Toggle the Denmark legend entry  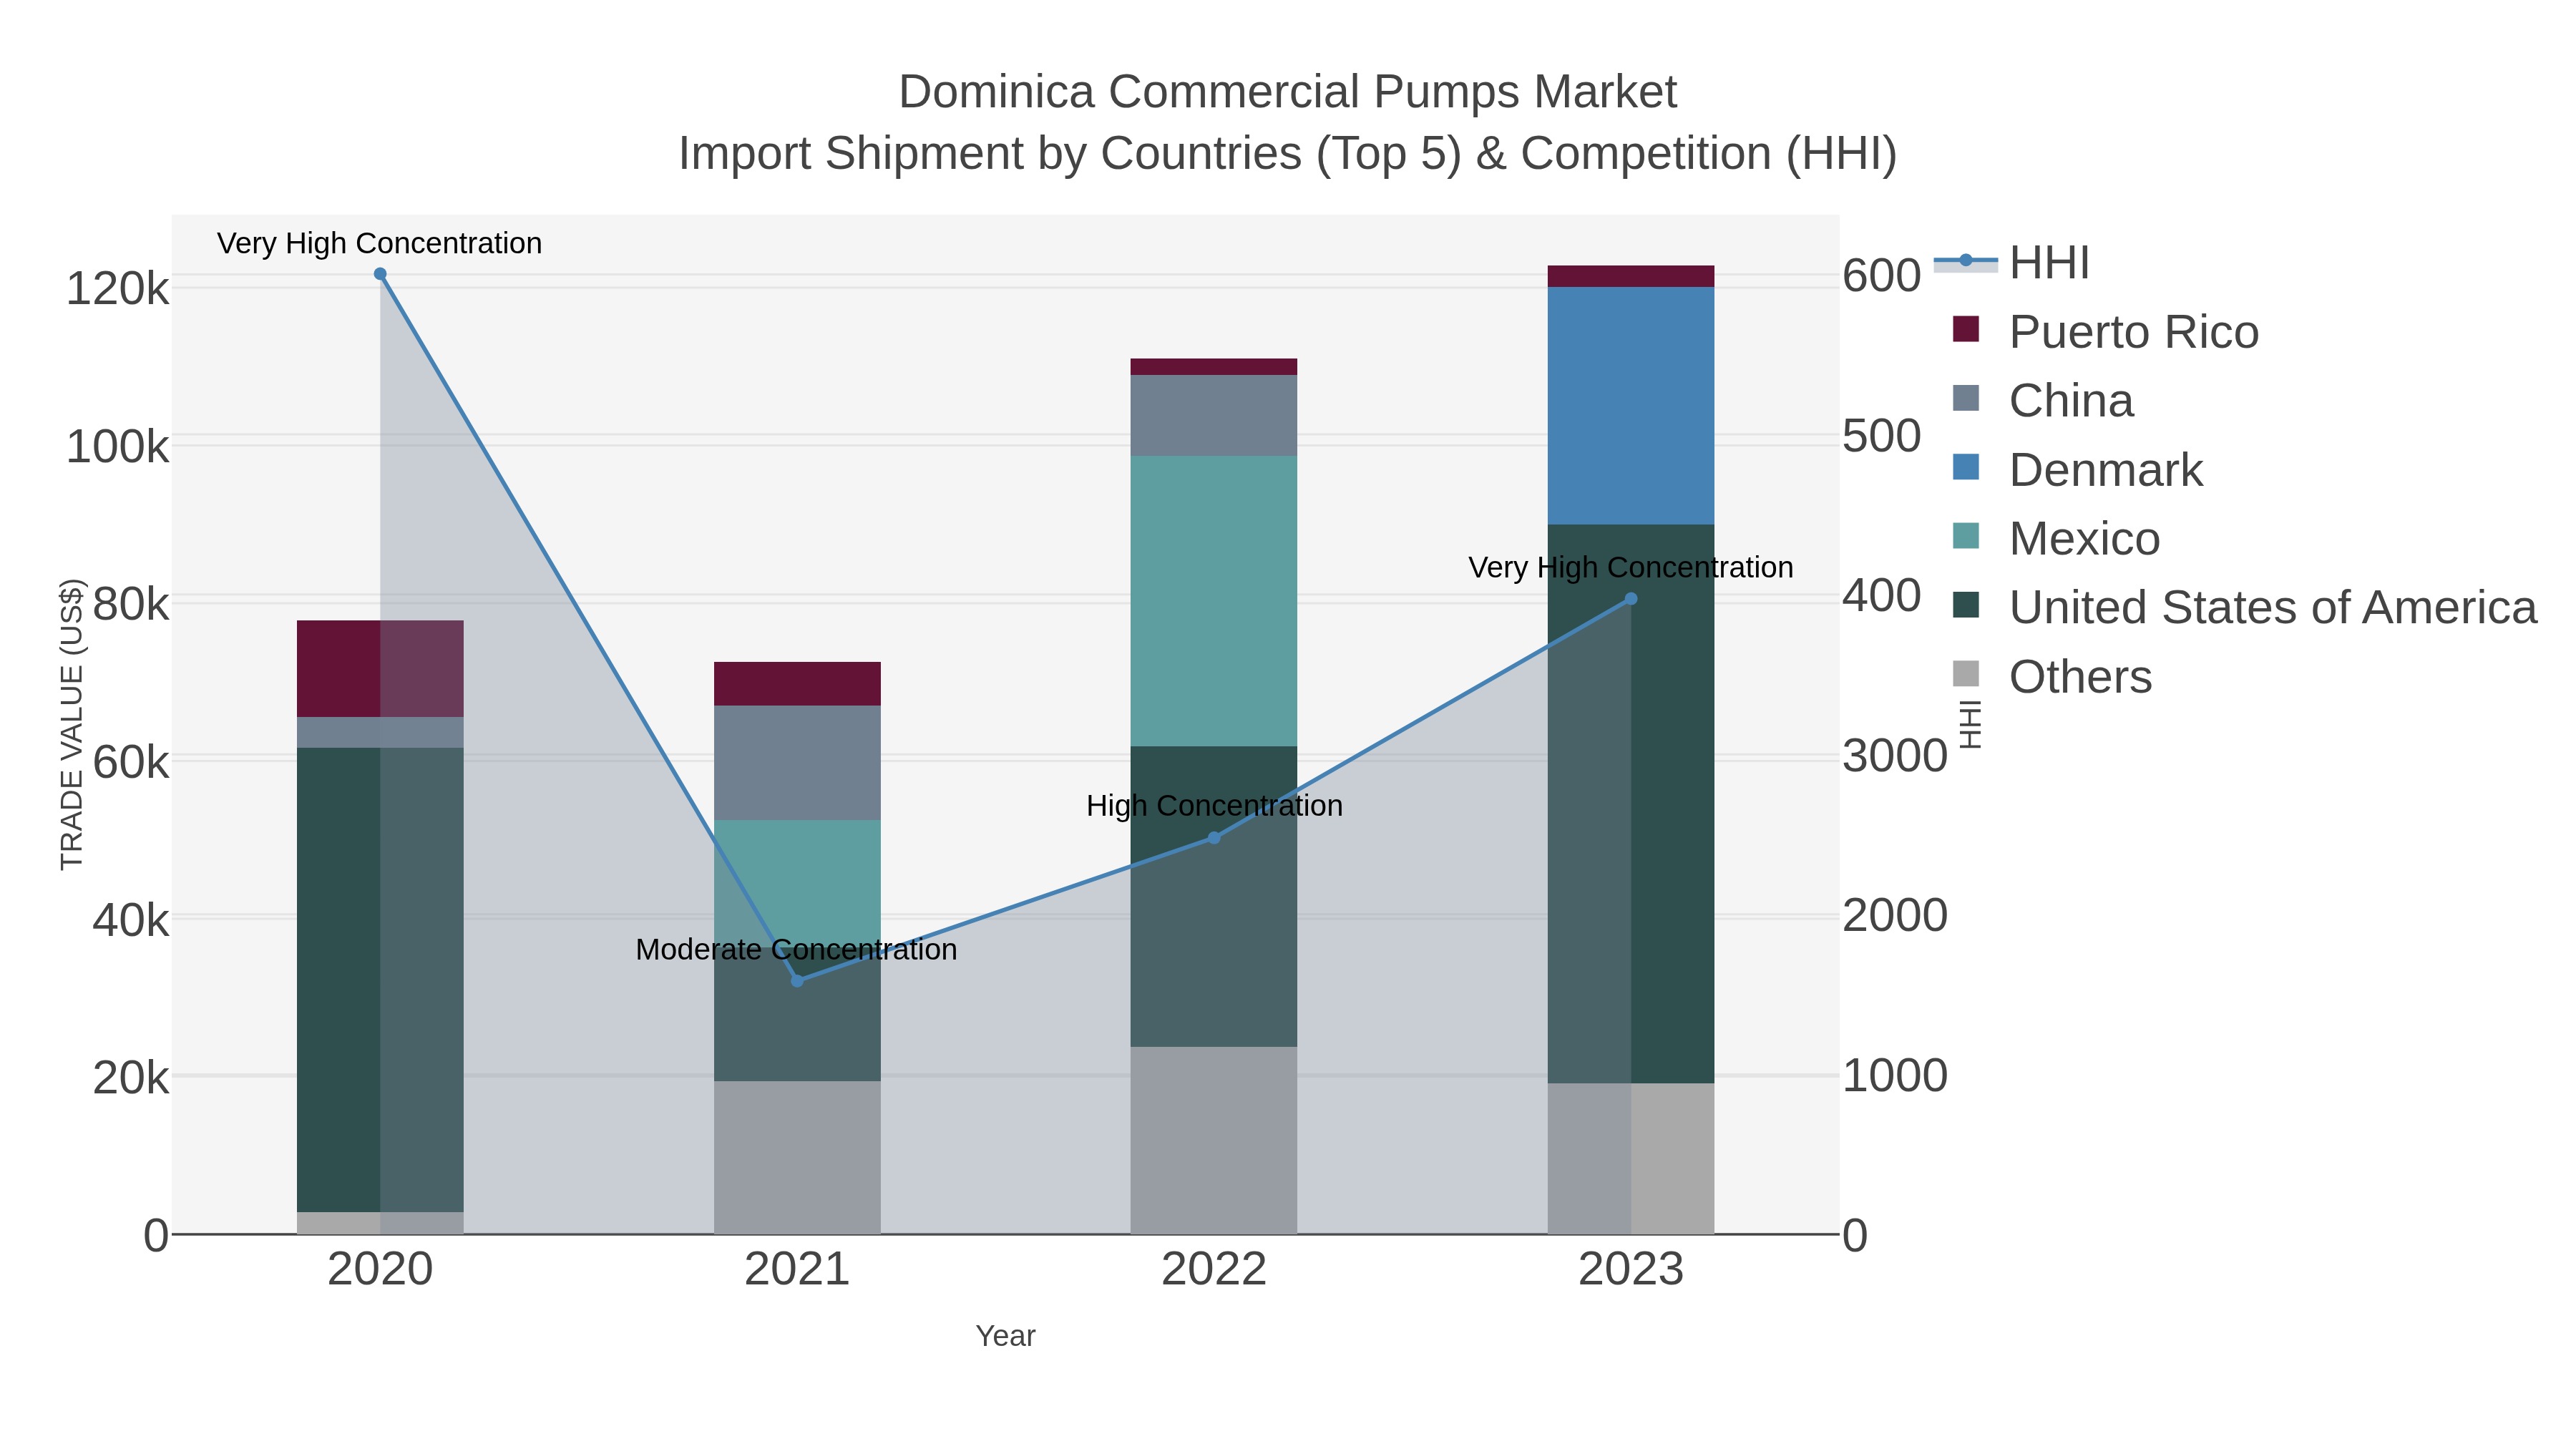2078,470
